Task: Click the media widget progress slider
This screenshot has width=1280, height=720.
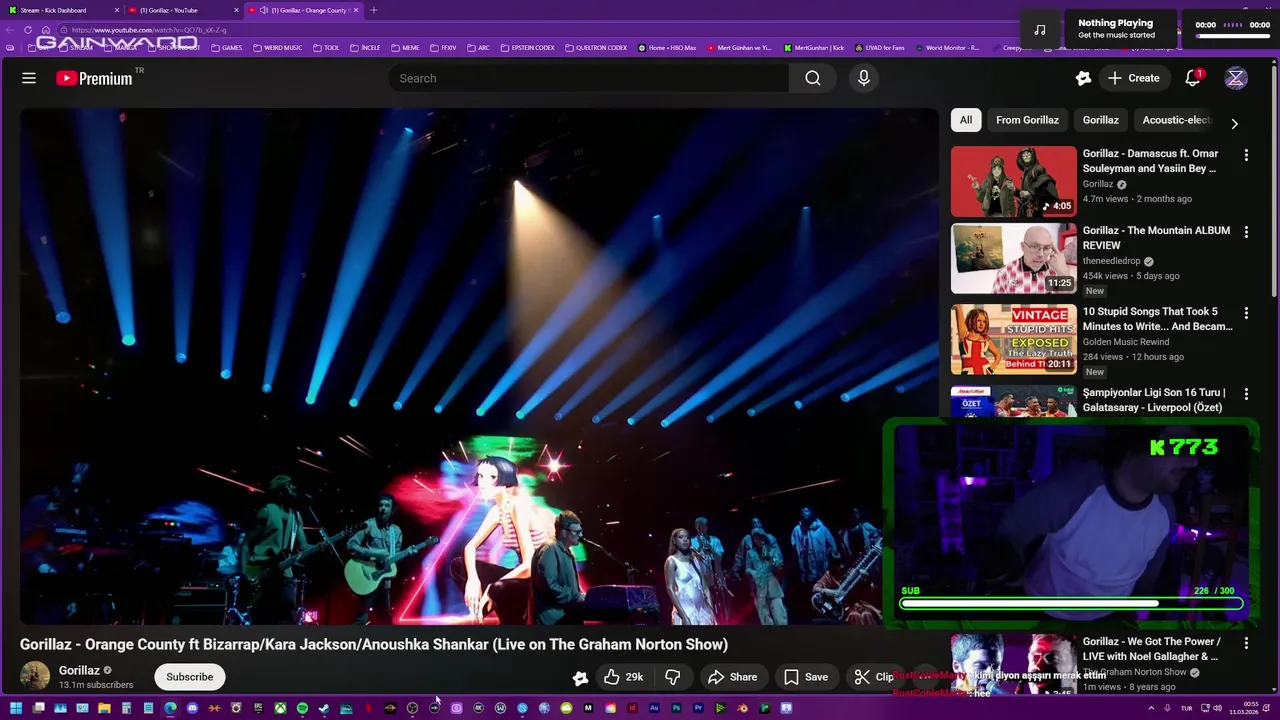Action: (1233, 35)
